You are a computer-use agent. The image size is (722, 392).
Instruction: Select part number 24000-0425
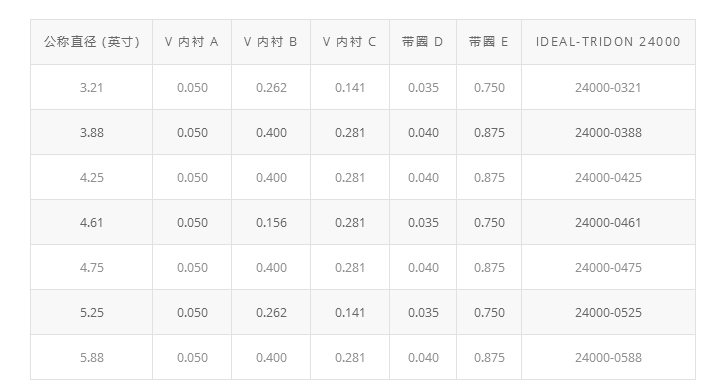coord(608,178)
